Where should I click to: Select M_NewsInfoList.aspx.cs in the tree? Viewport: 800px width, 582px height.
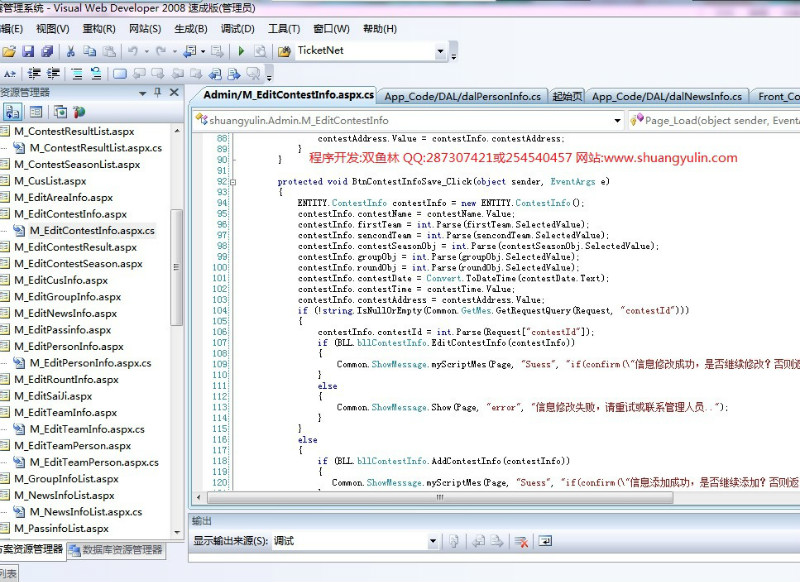(x=86, y=512)
